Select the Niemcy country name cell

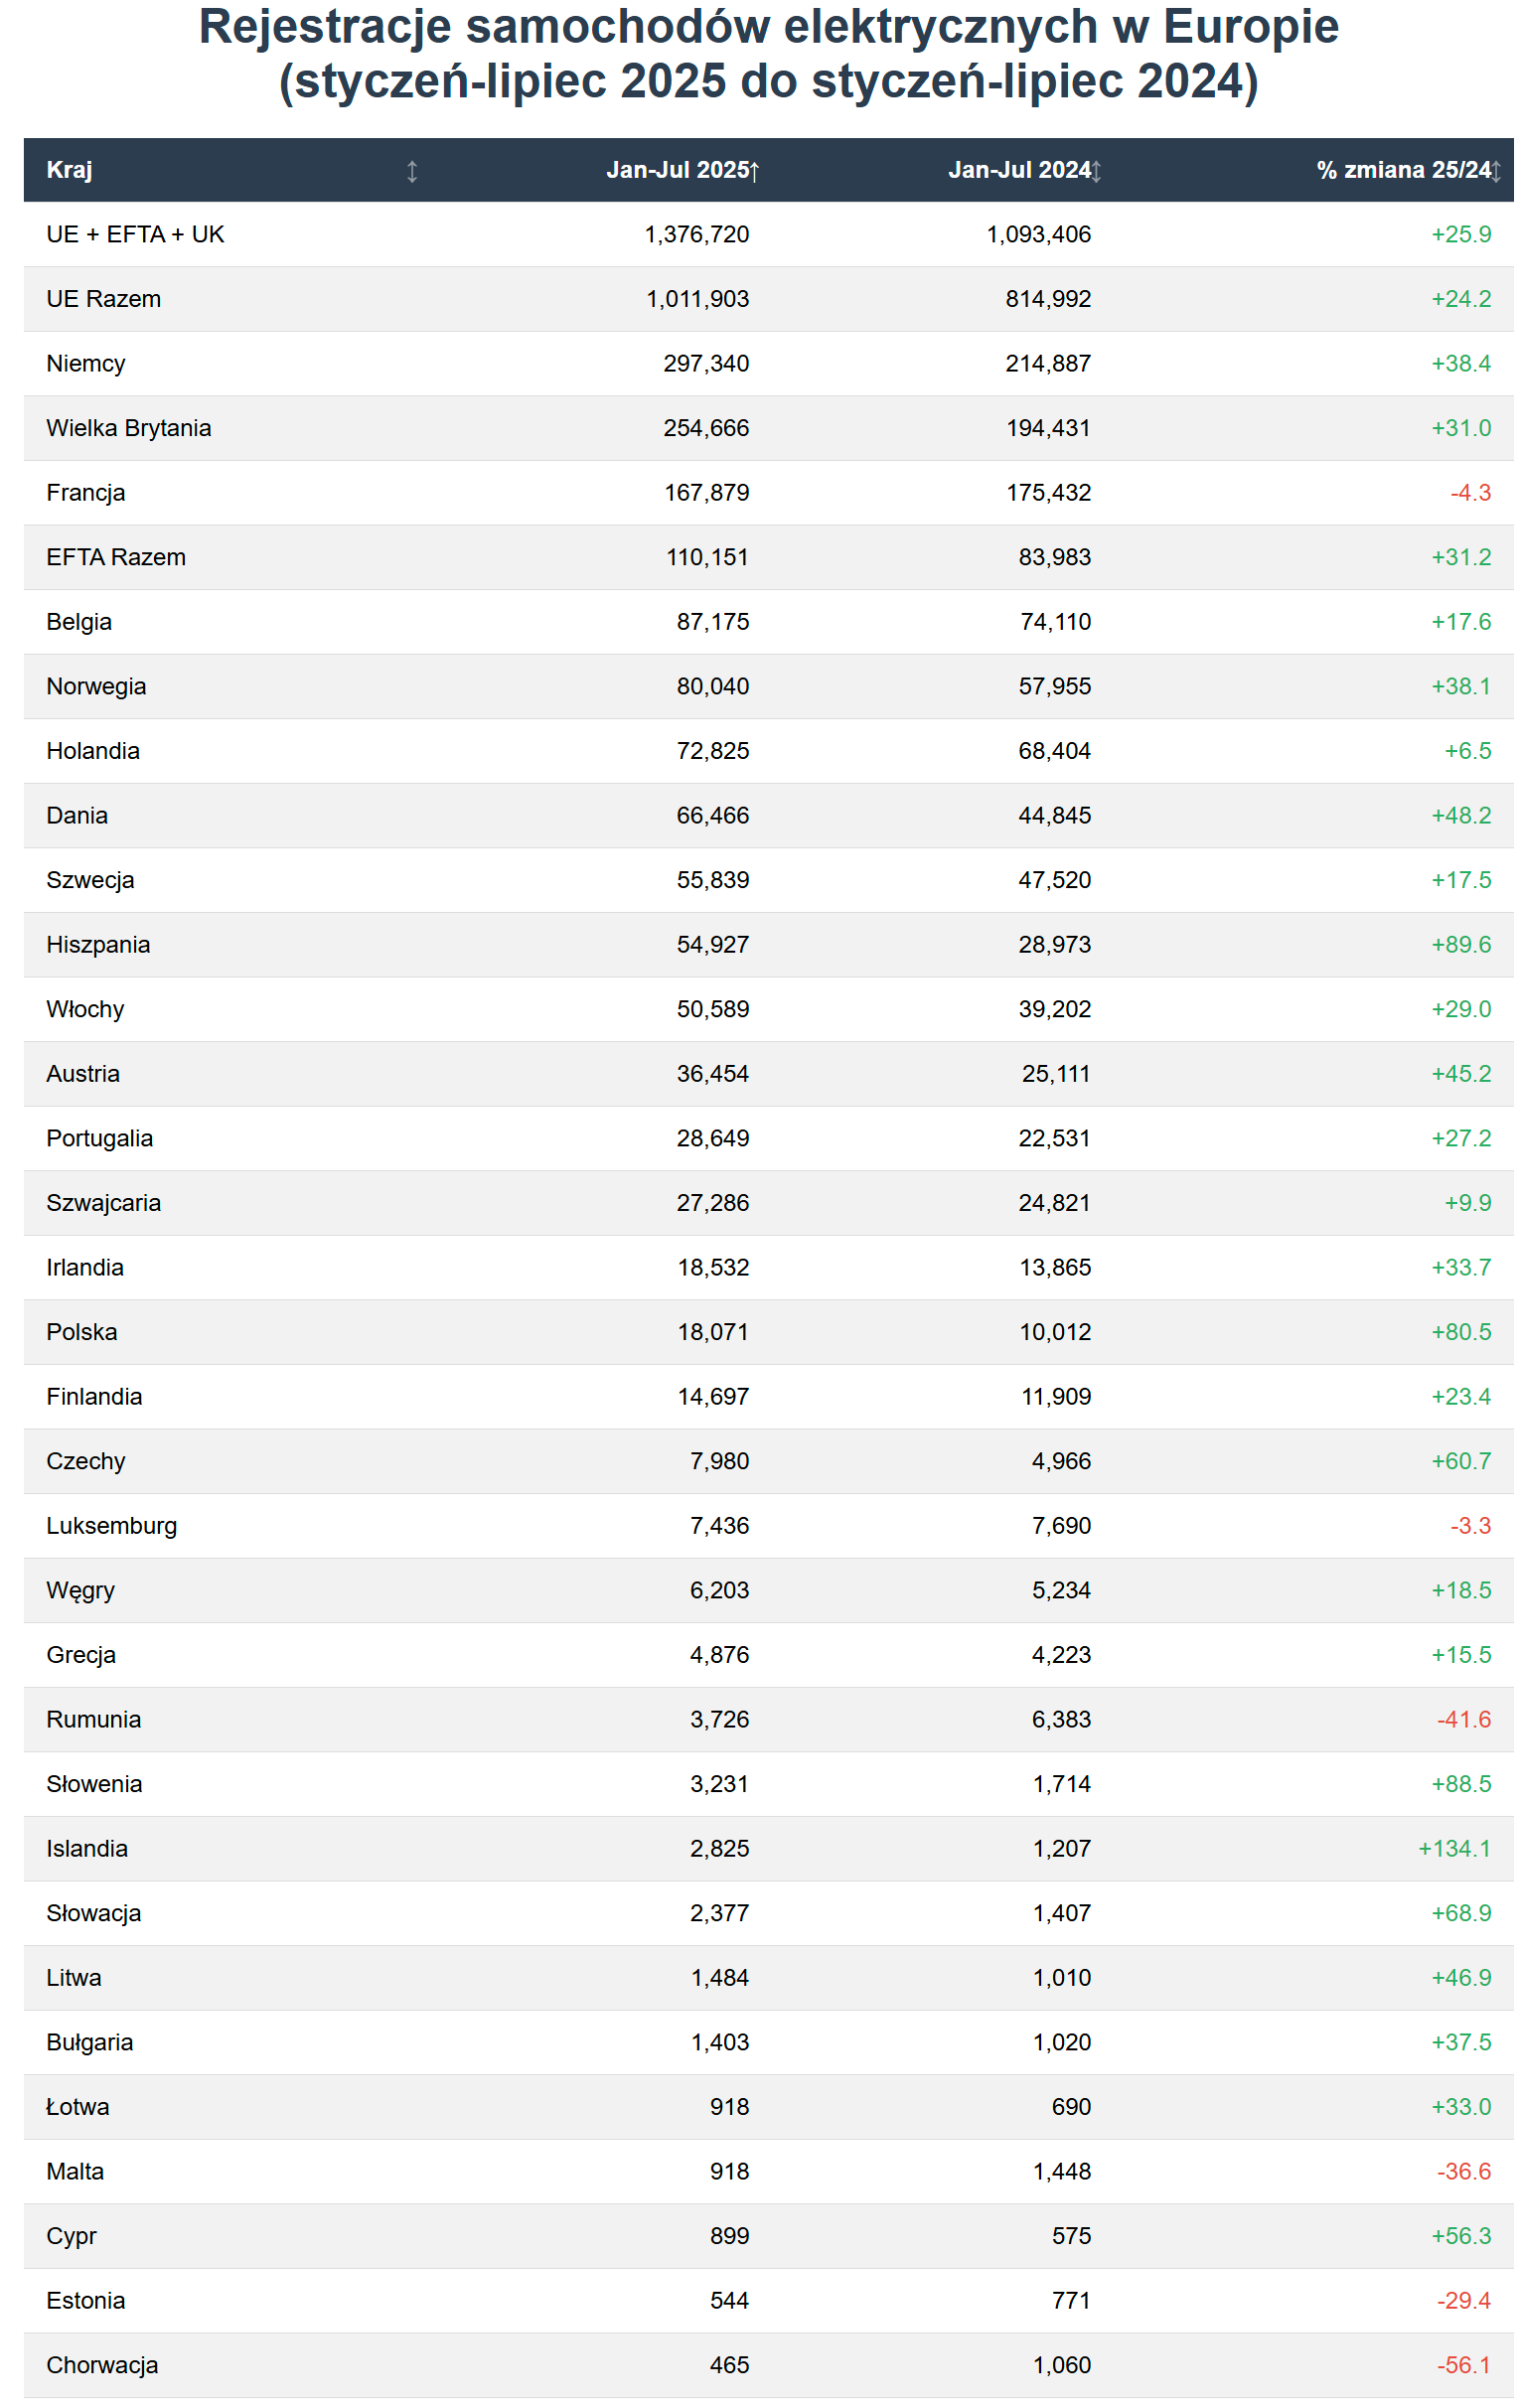click(86, 363)
